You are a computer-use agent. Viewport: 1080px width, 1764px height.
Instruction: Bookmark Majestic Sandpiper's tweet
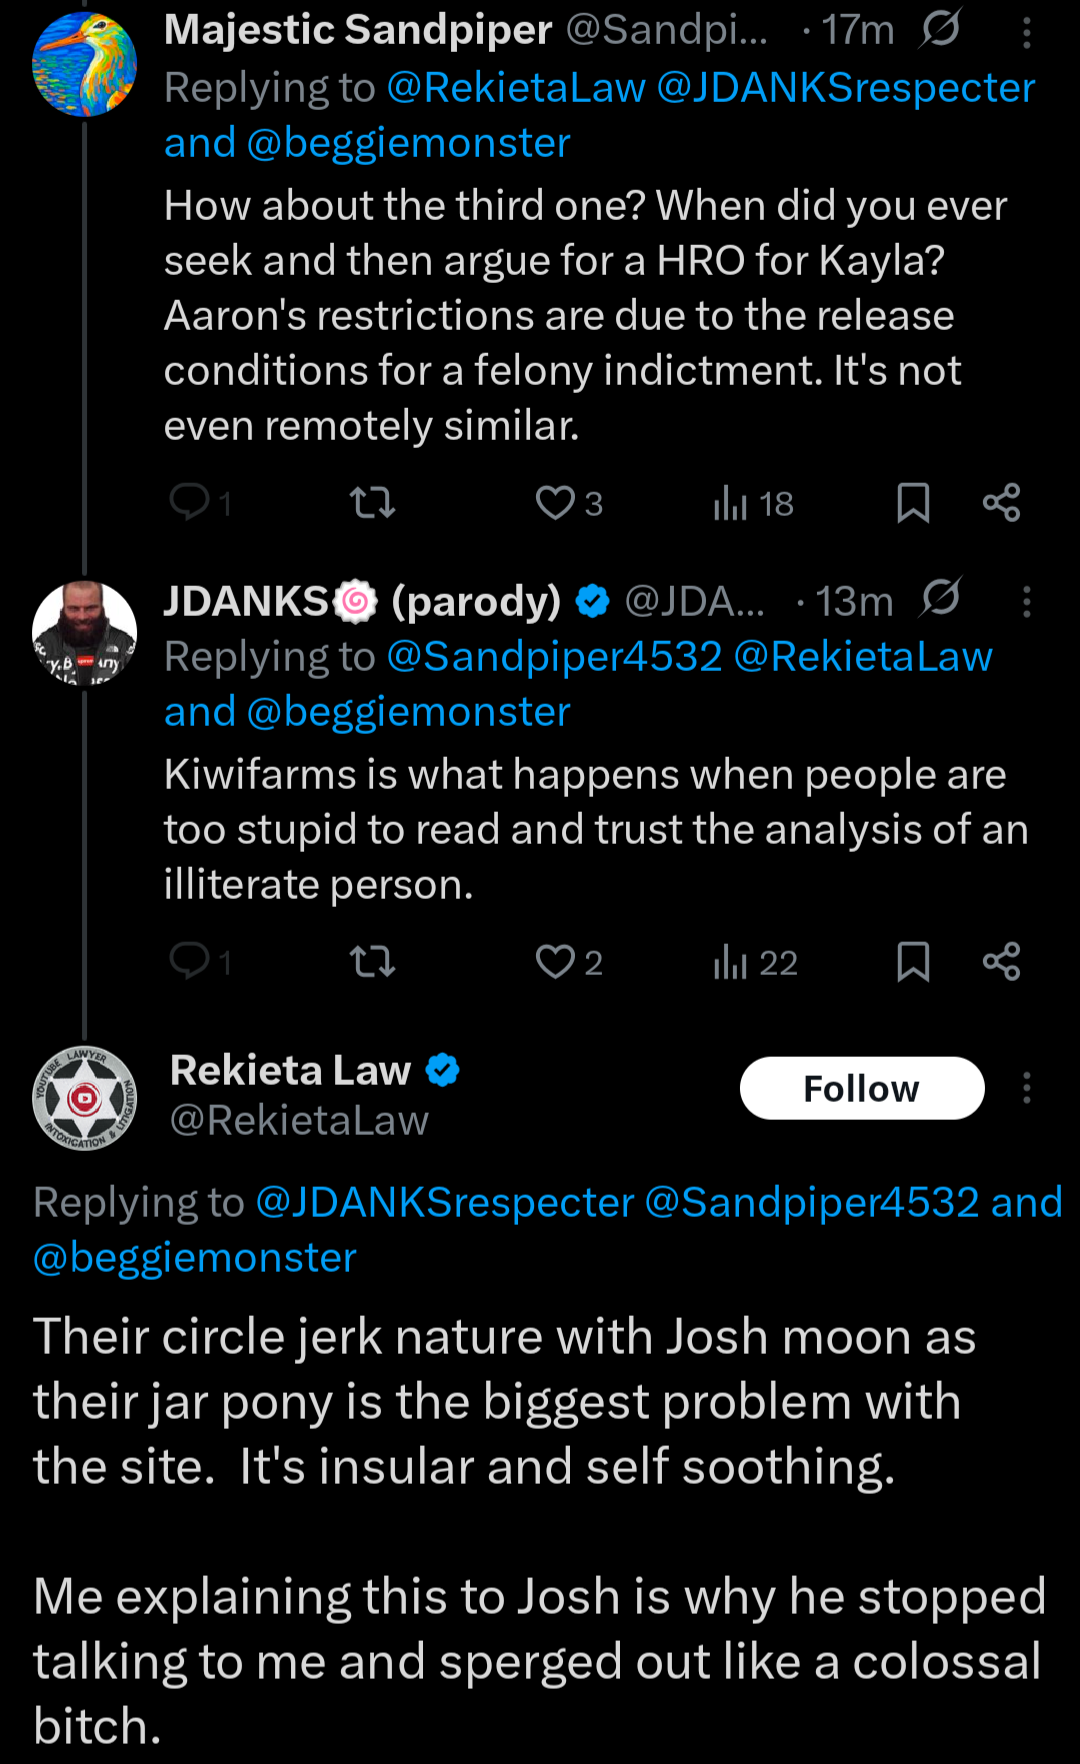coord(913,502)
